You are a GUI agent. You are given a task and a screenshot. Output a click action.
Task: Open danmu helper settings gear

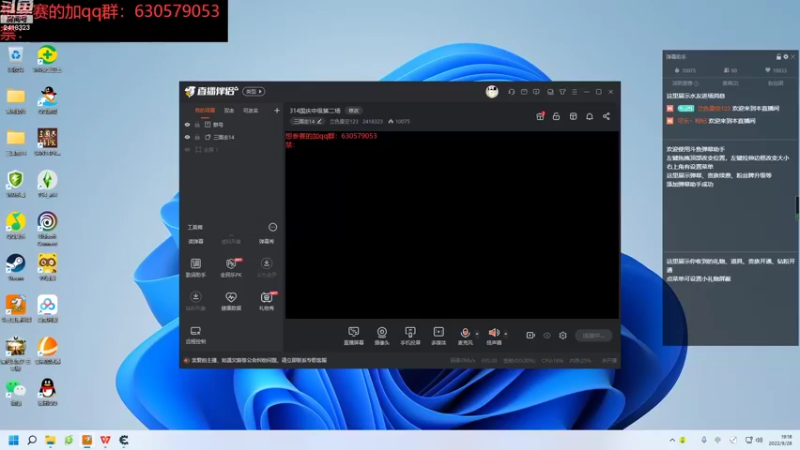(x=786, y=57)
